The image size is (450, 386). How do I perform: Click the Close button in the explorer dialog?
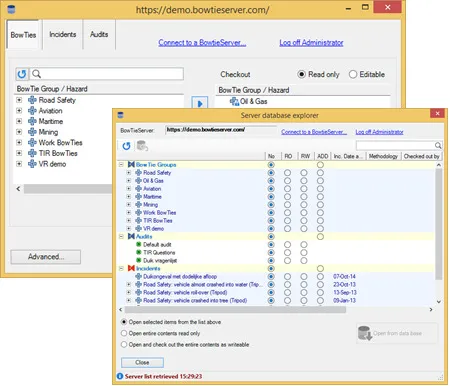click(x=142, y=362)
